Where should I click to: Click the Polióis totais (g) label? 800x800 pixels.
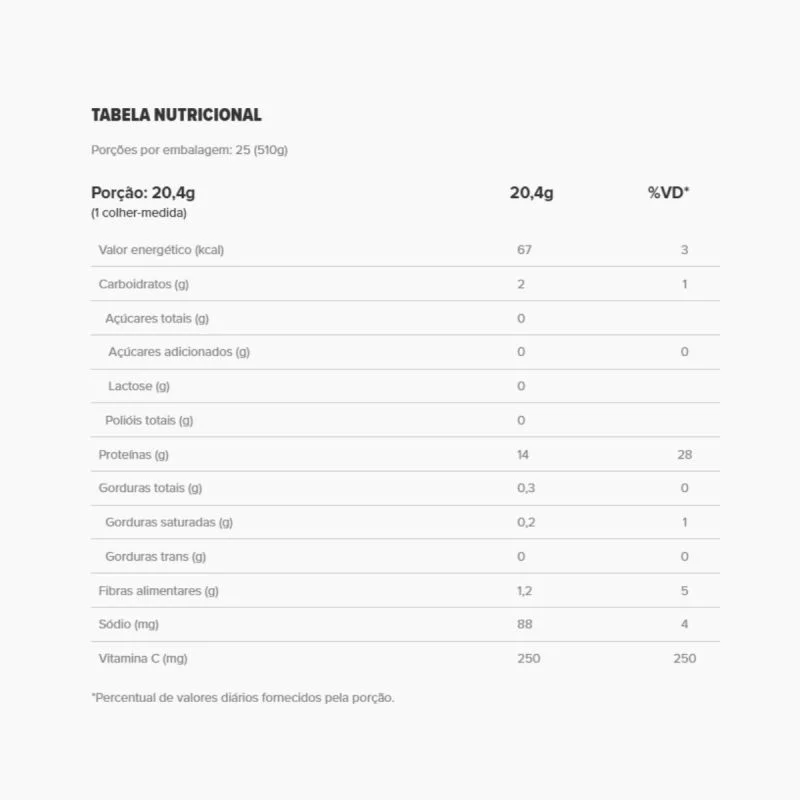[149, 420]
